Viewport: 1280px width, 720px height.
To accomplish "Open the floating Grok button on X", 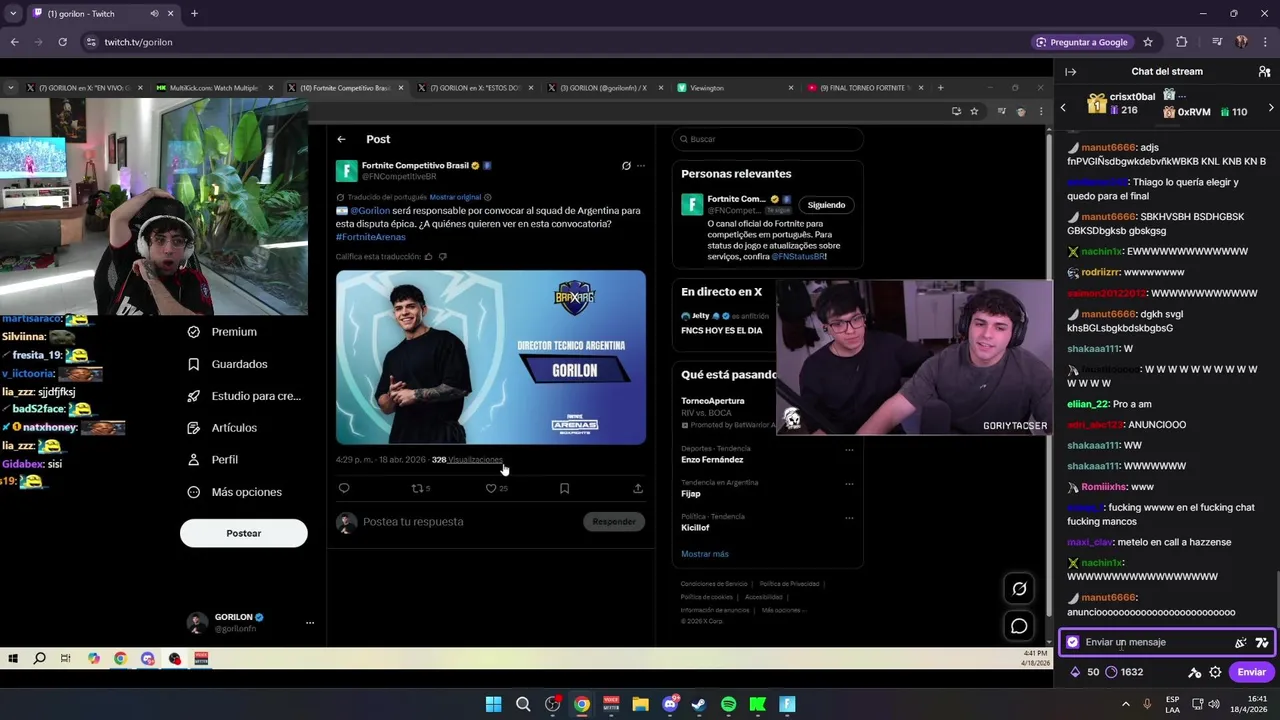I will [1019, 589].
